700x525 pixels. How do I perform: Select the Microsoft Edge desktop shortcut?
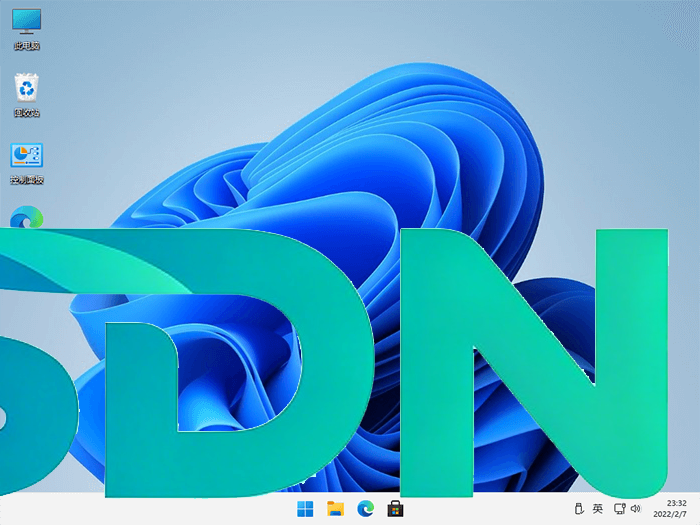[x=27, y=217]
